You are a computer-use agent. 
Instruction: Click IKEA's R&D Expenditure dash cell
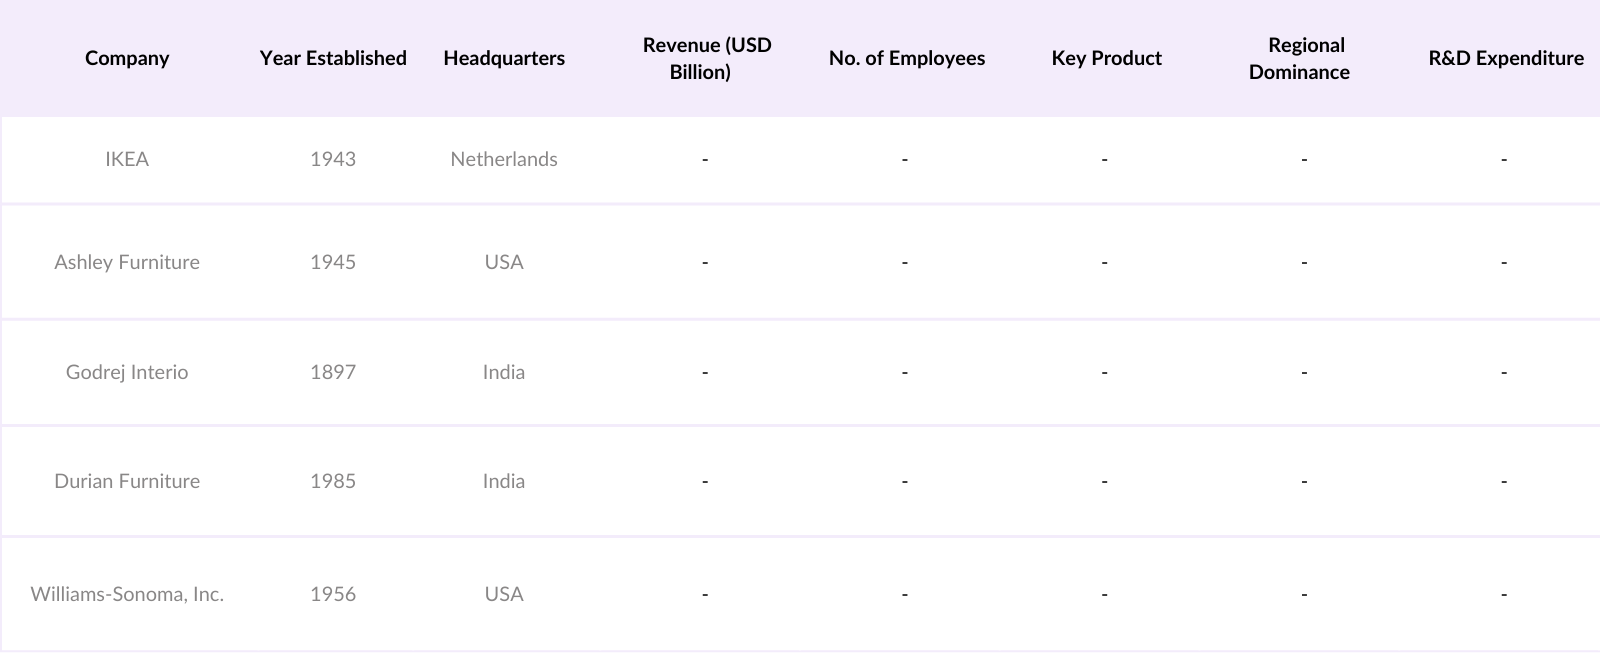(x=1503, y=159)
